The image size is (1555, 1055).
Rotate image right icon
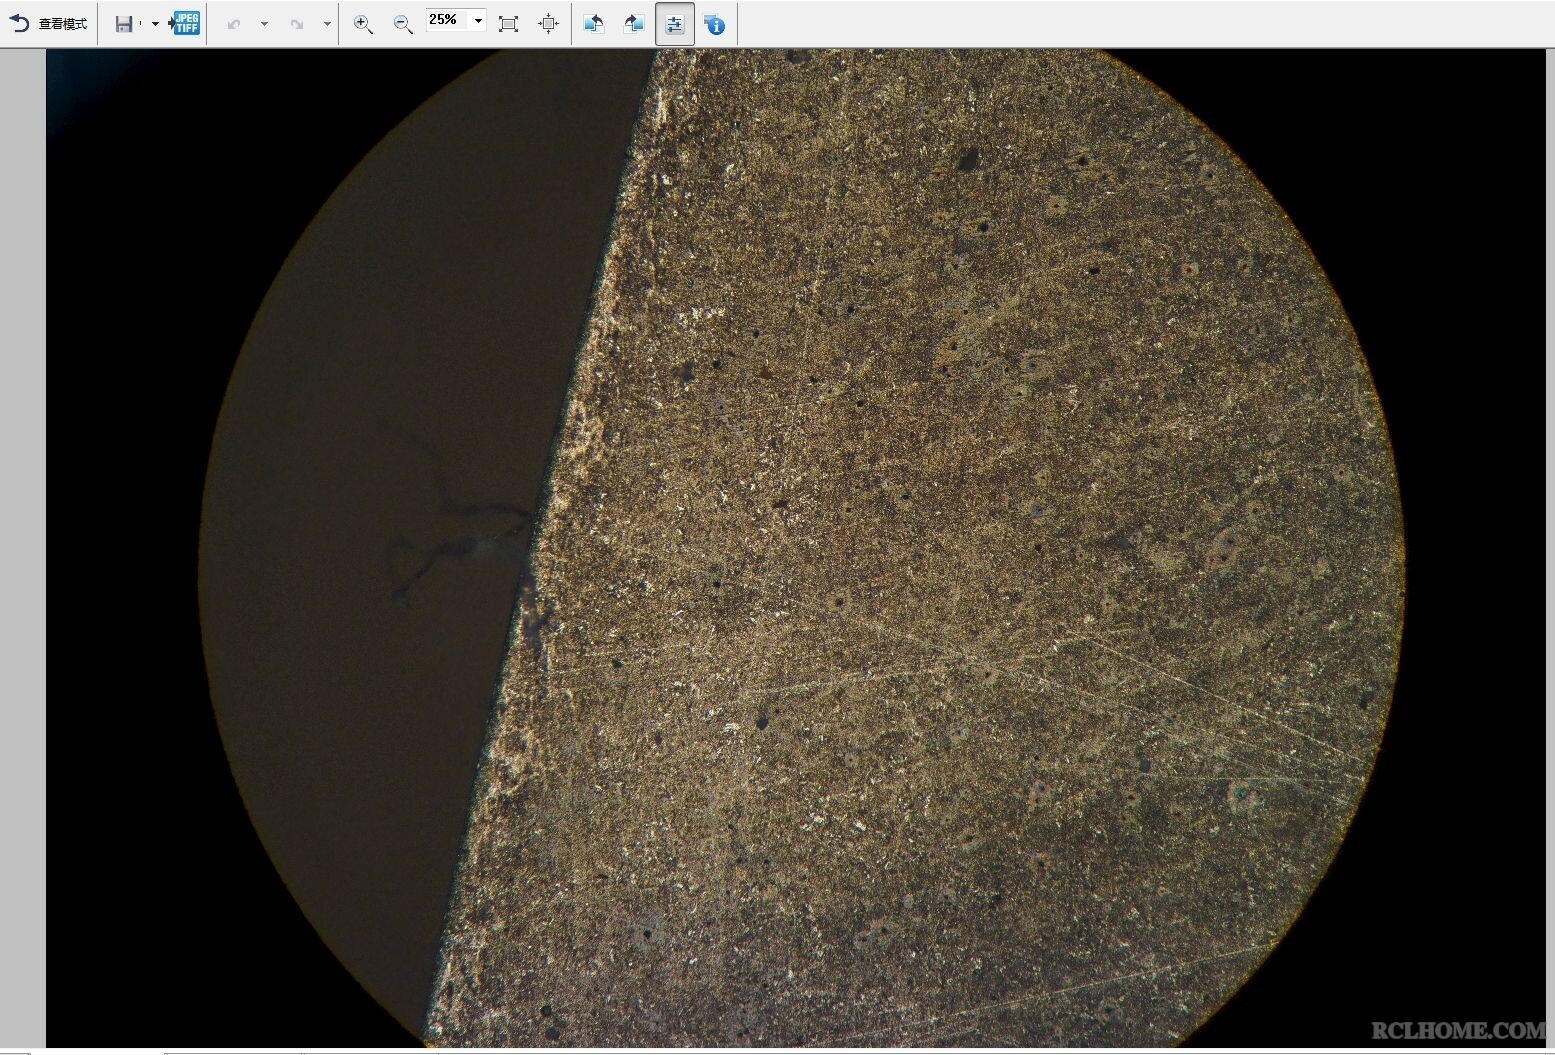pyautogui.click(x=634, y=24)
